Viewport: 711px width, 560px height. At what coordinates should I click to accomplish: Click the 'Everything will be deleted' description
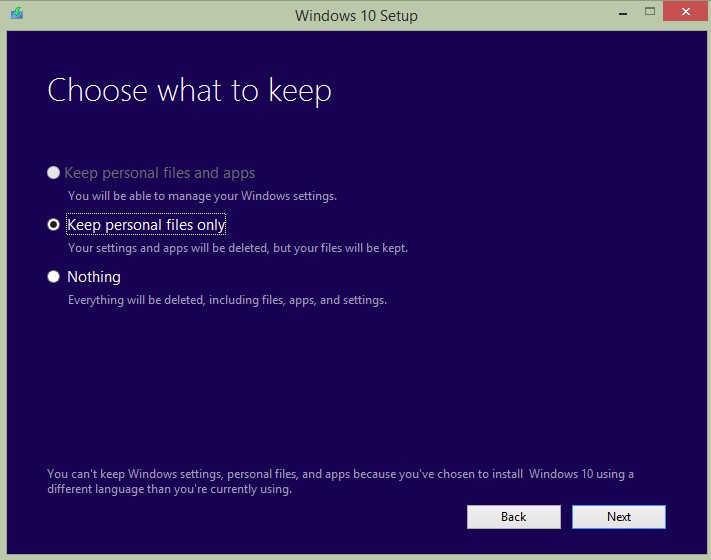(227, 300)
